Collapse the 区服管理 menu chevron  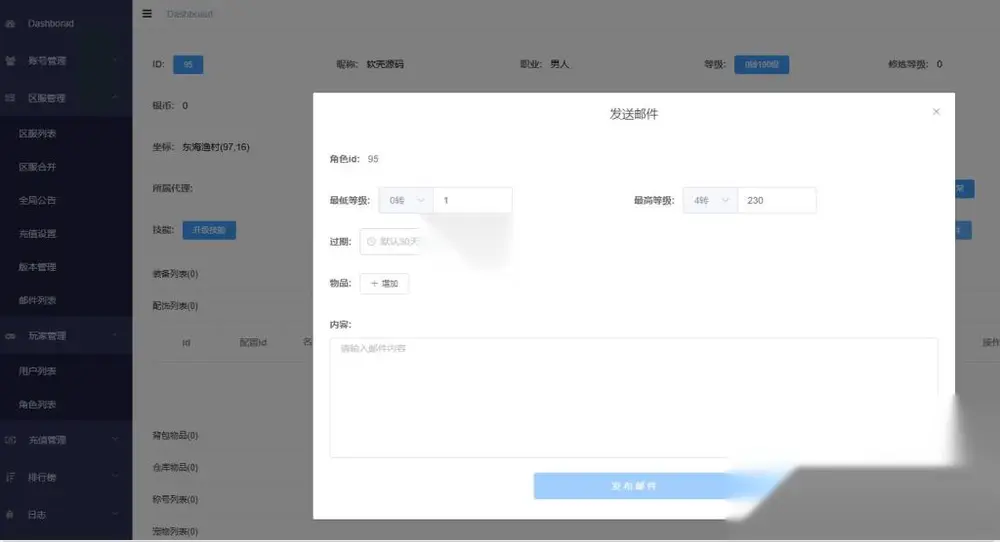tap(115, 98)
